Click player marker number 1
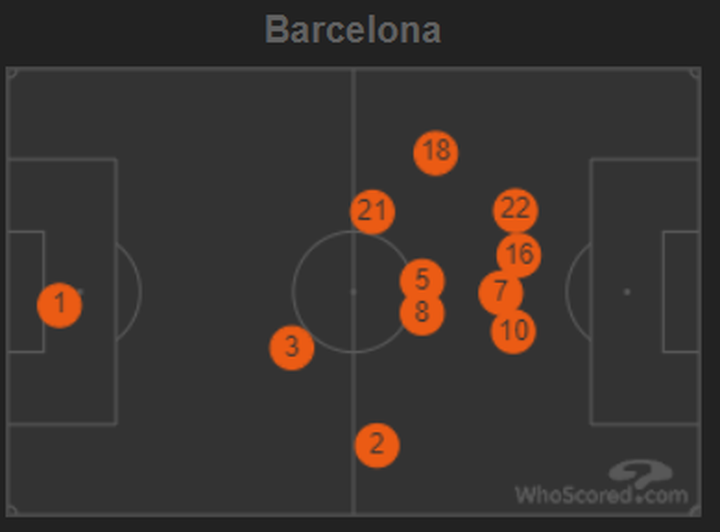 point(60,305)
